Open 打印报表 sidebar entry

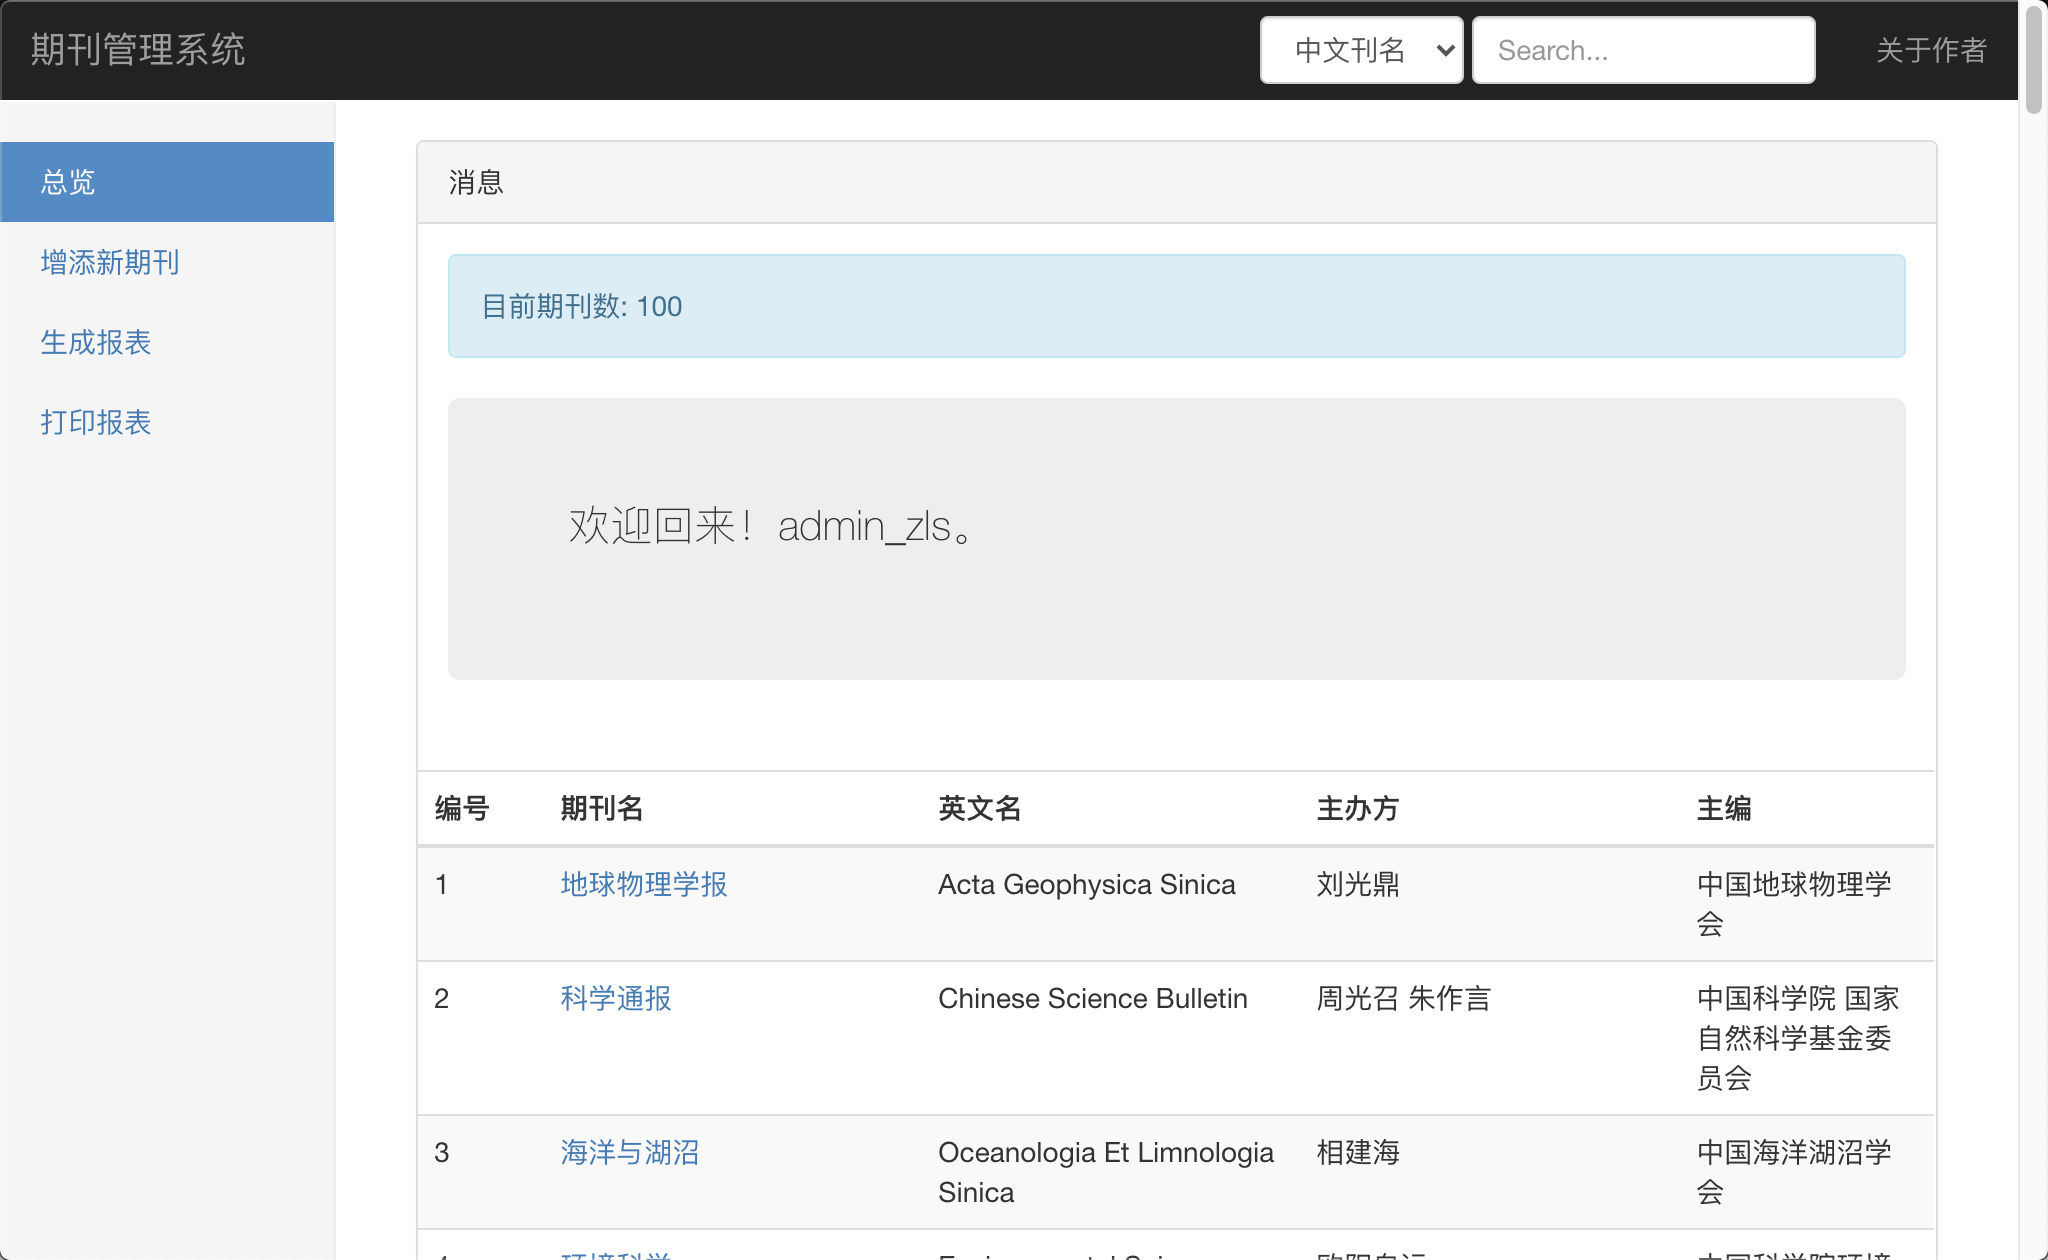click(x=96, y=422)
